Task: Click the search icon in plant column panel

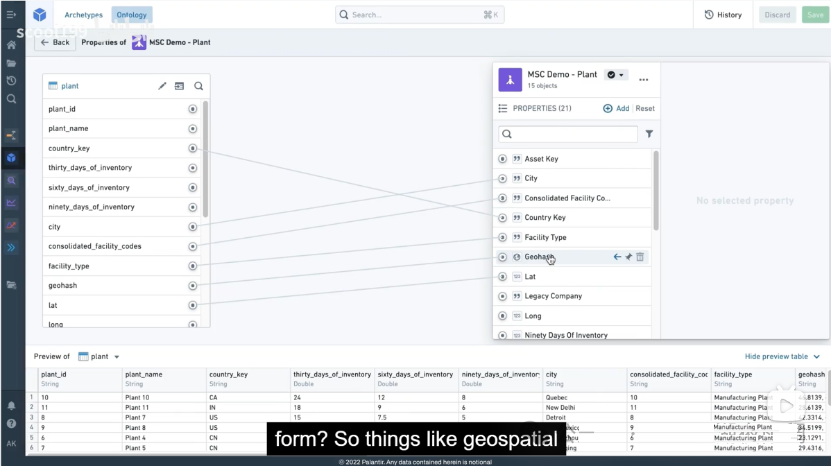Action: (198, 86)
